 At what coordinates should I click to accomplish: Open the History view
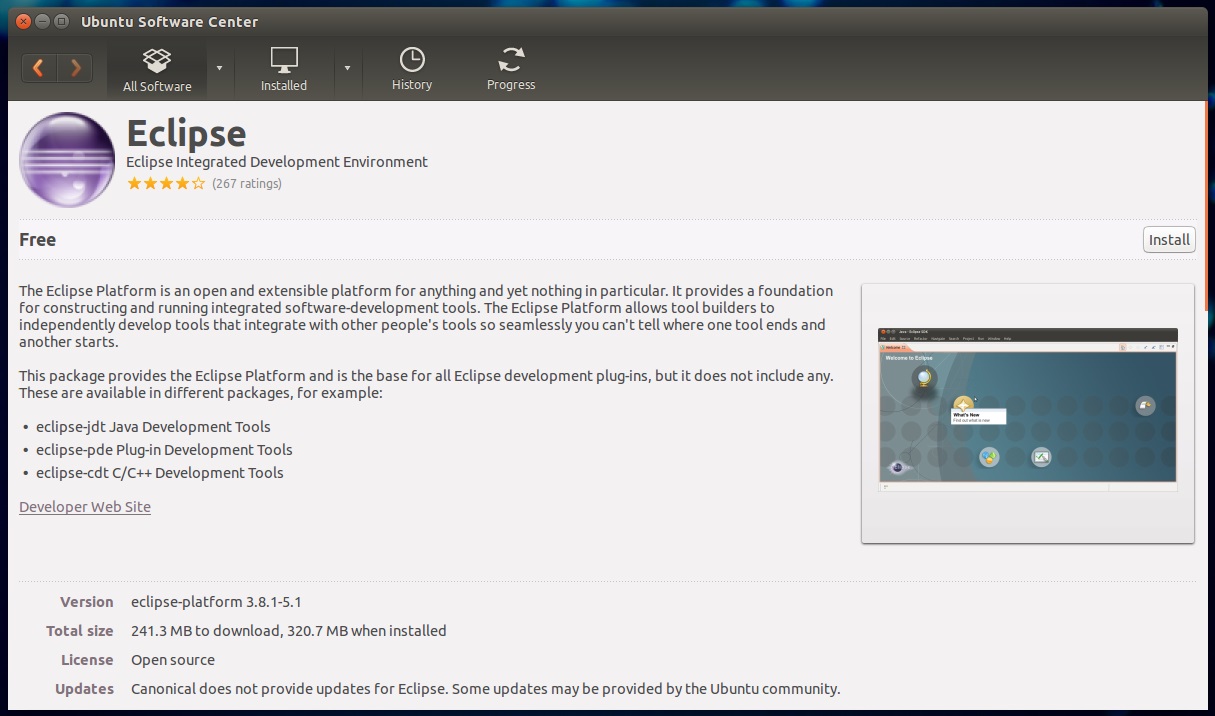pos(411,68)
